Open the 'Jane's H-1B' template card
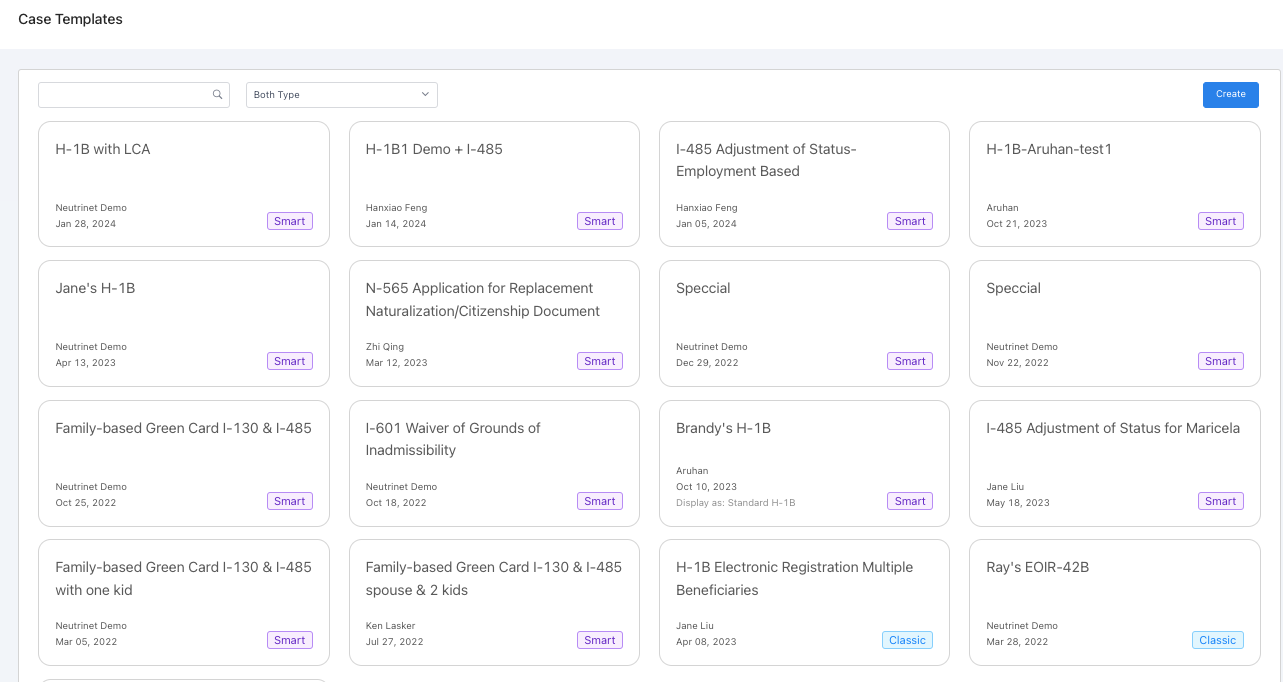Image resolution: width=1283 pixels, height=682 pixels. tap(183, 322)
